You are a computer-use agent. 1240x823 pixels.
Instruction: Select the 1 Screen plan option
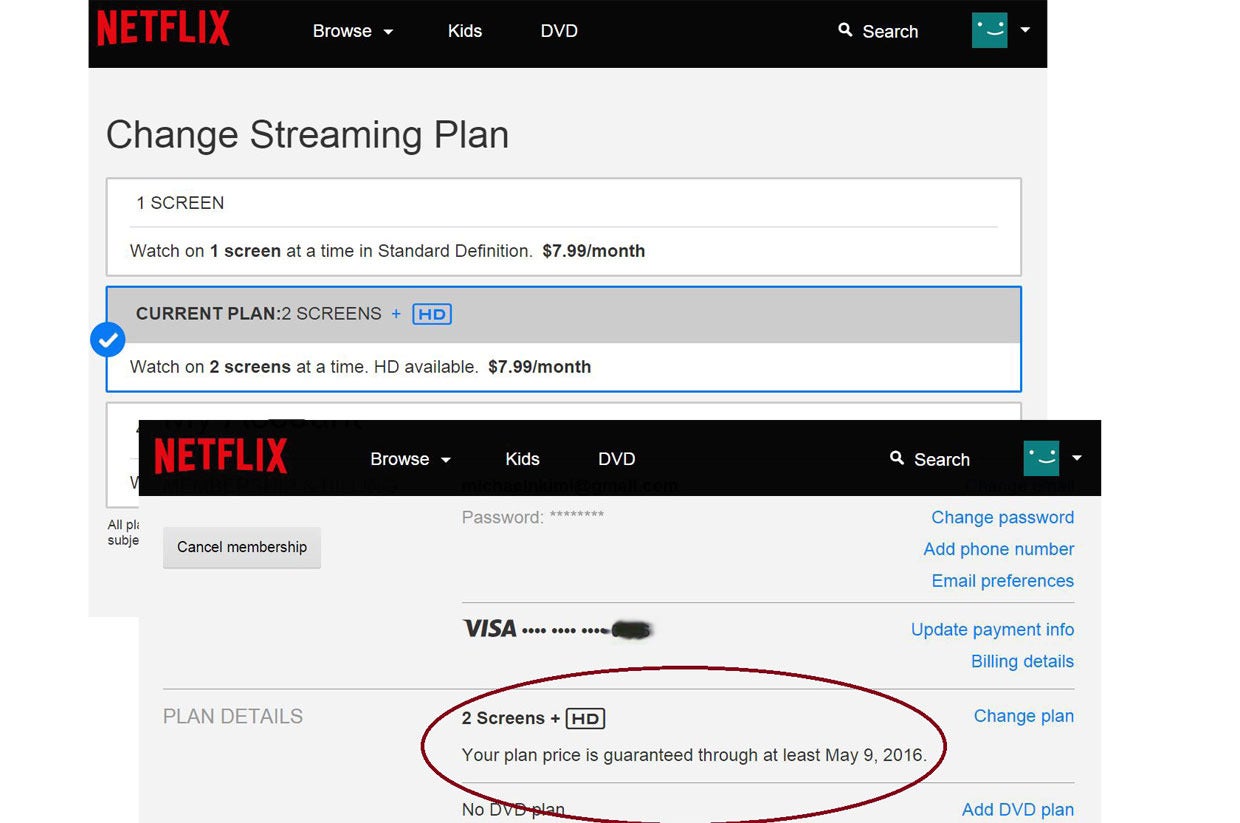(x=564, y=227)
